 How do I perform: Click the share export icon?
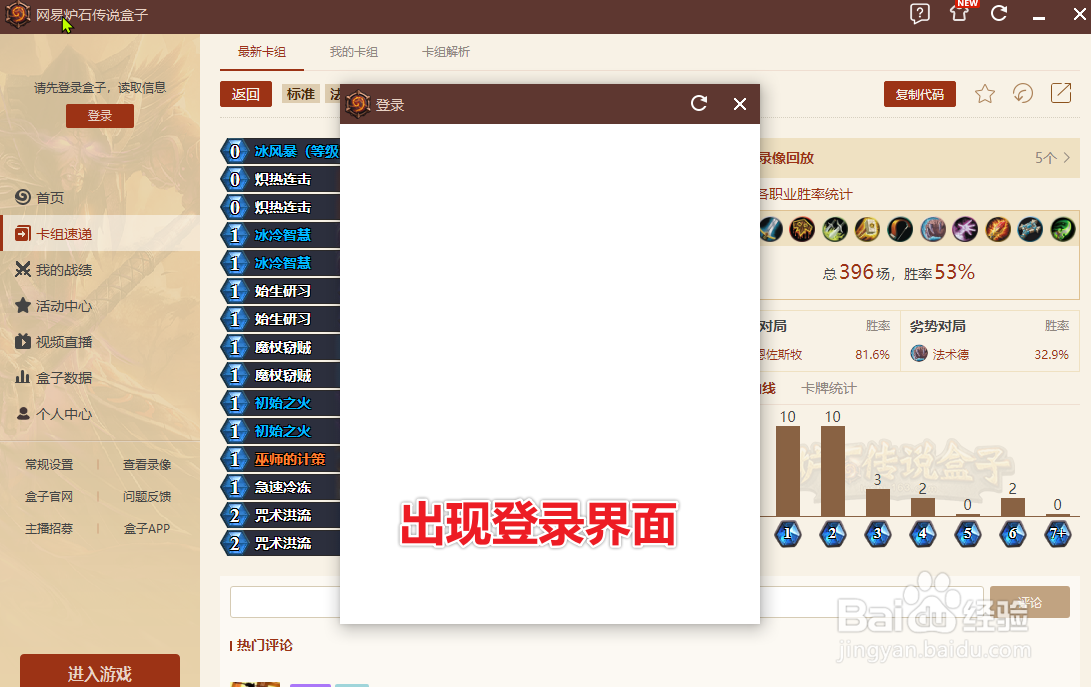[1060, 93]
